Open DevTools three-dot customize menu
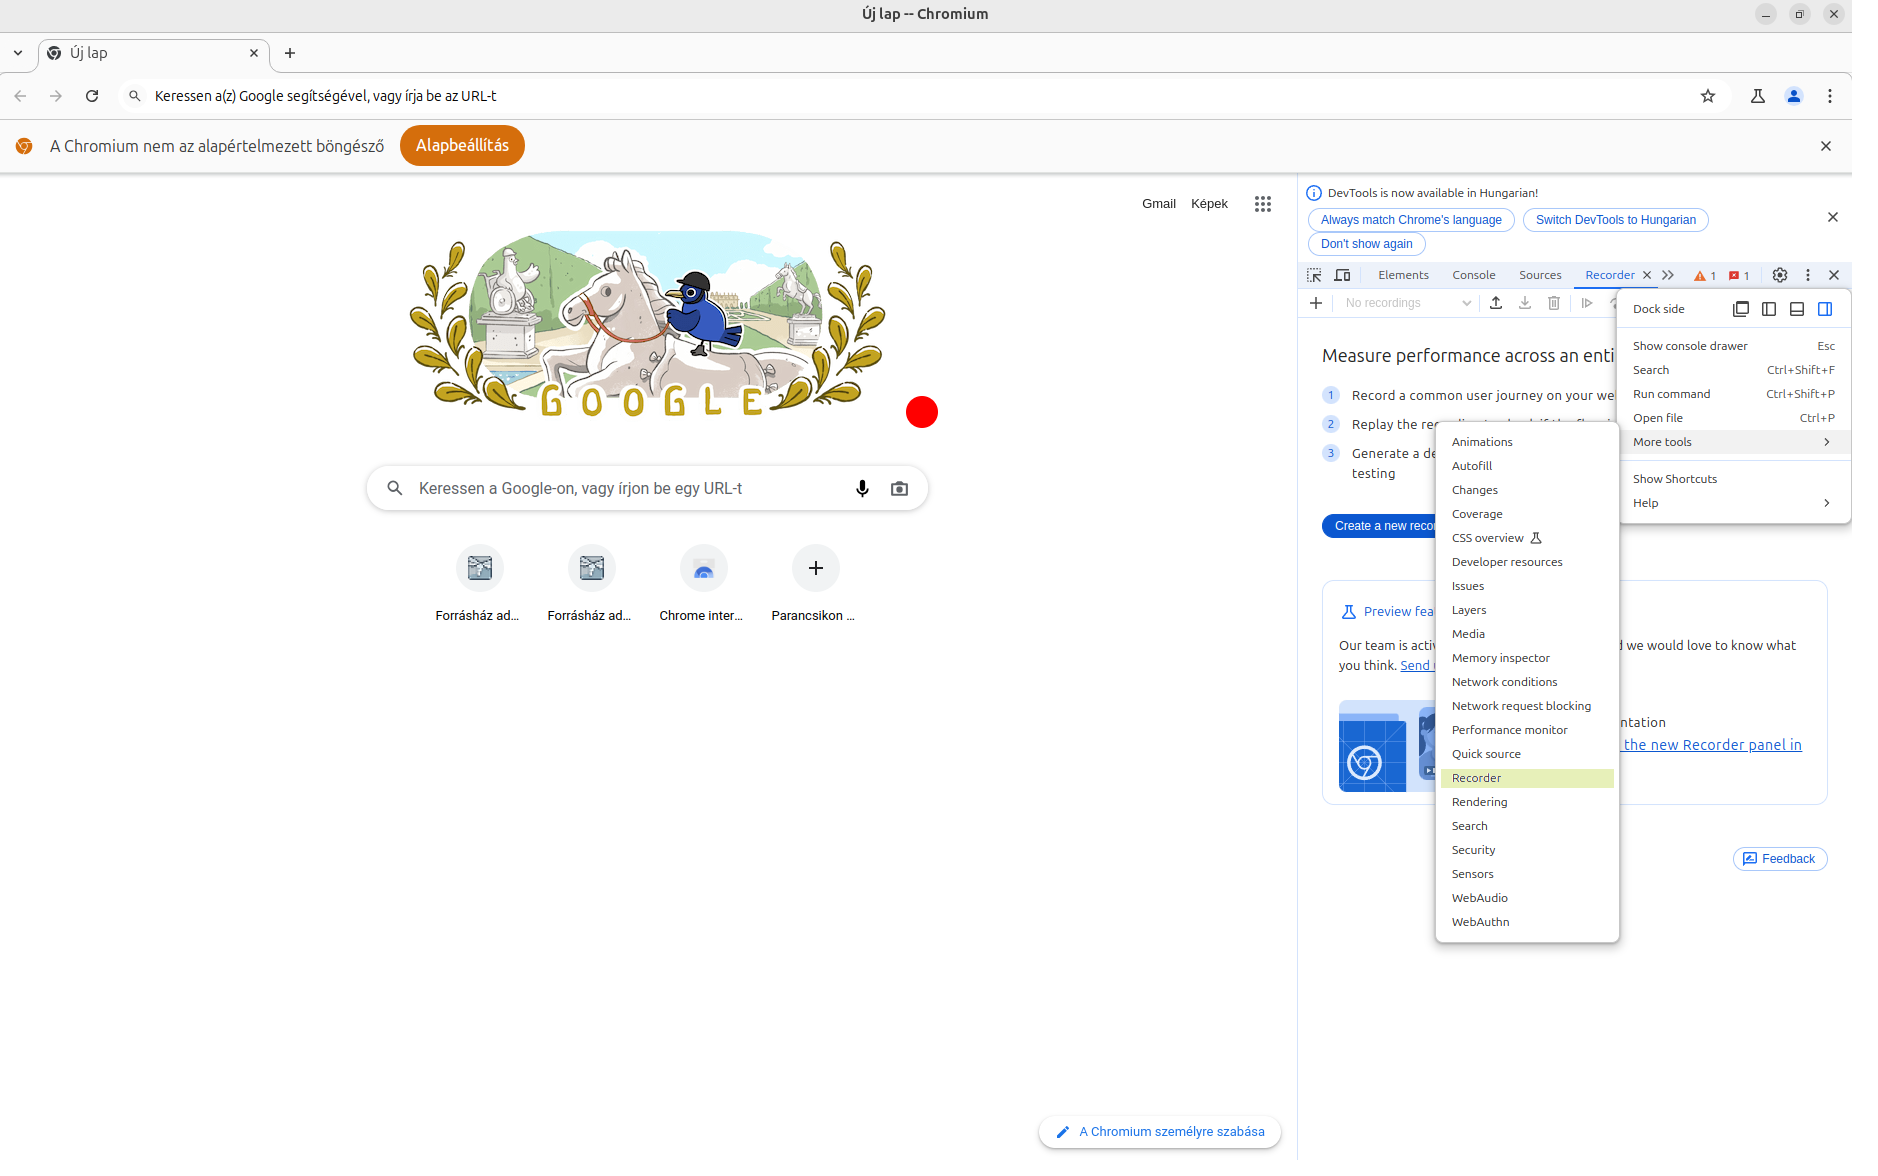This screenshot has height=1176, width=1878. (x=1808, y=275)
